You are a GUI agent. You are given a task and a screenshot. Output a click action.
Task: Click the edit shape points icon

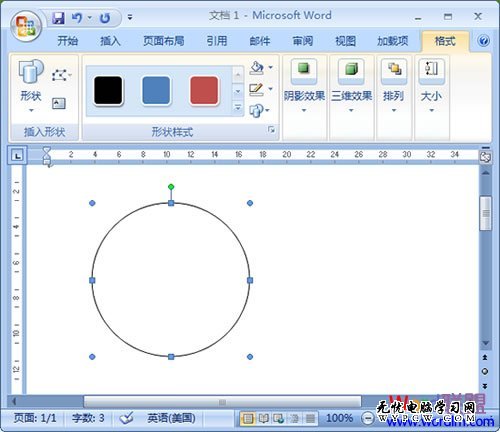(61, 75)
